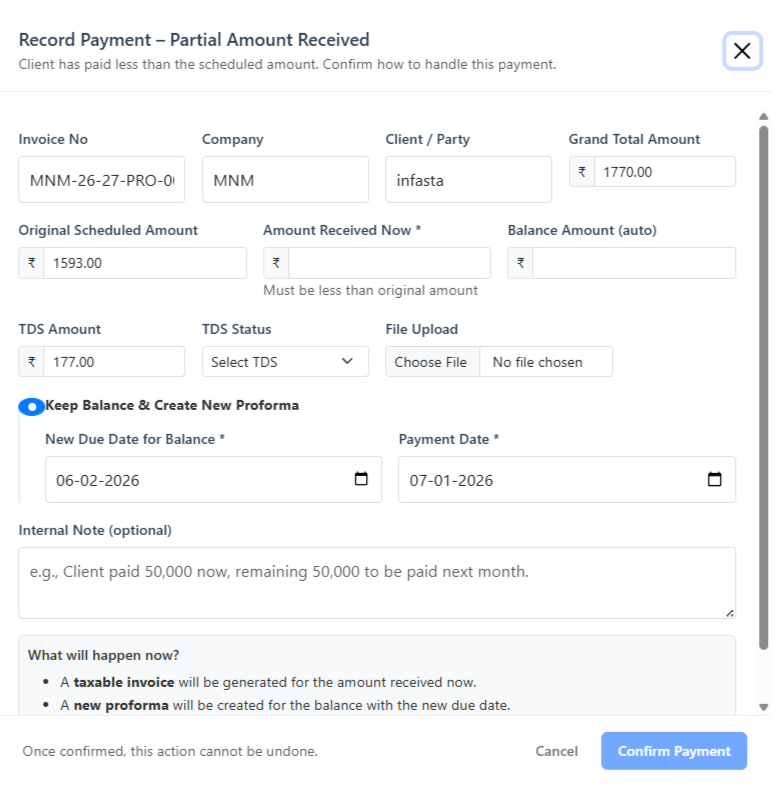This screenshot has width=781, height=800.
Task: Confirm the partial payment
Action: pos(673,751)
